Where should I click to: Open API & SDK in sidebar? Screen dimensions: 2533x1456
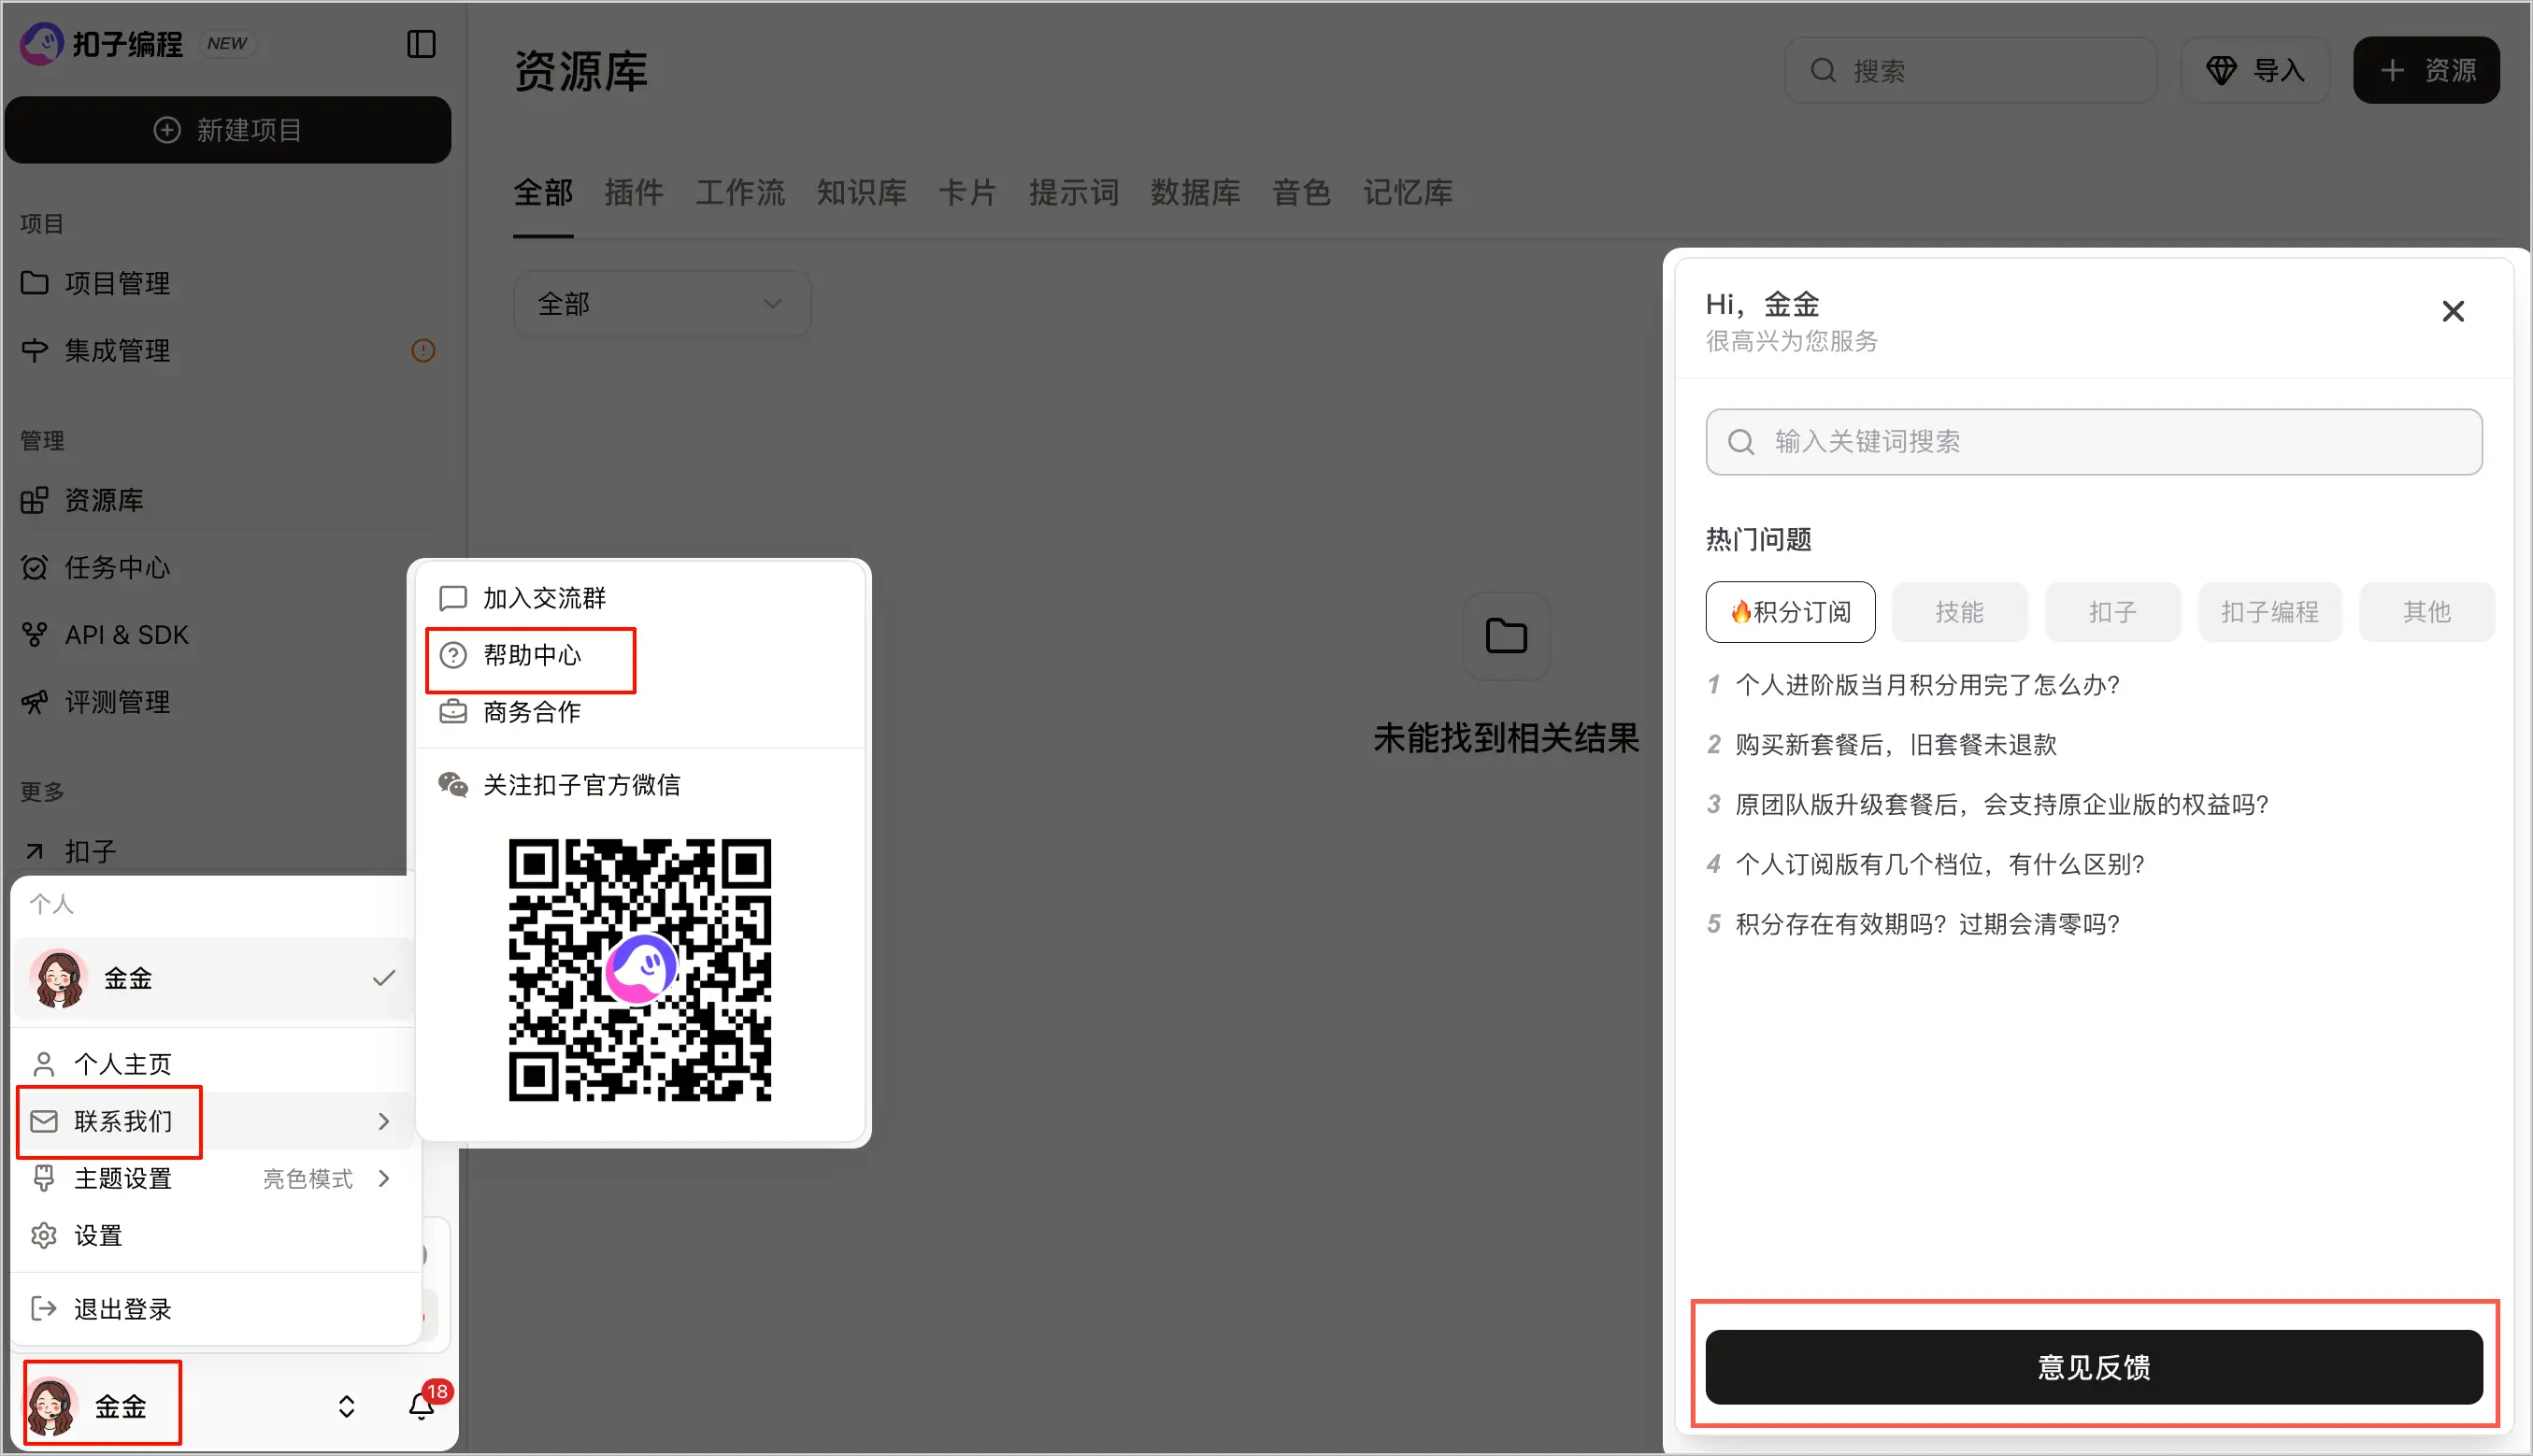pyautogui.click(x=228, y=634)
